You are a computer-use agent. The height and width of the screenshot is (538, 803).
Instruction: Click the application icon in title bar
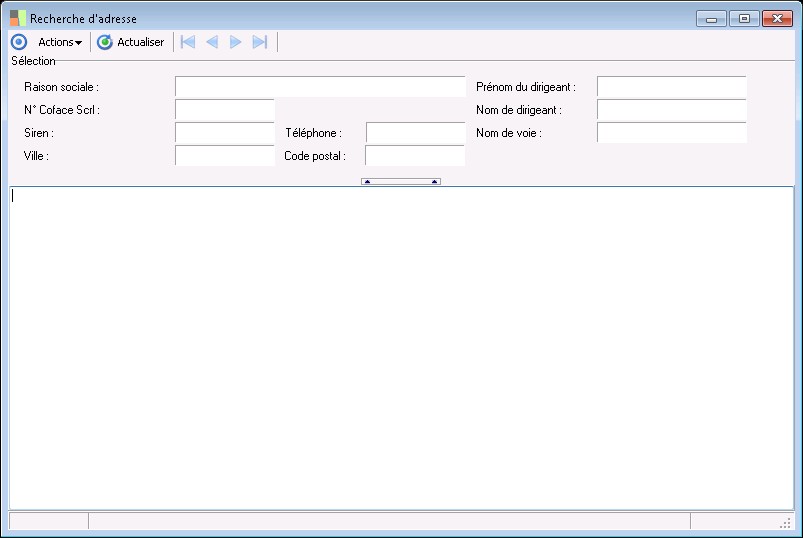[x=18, y=18]
